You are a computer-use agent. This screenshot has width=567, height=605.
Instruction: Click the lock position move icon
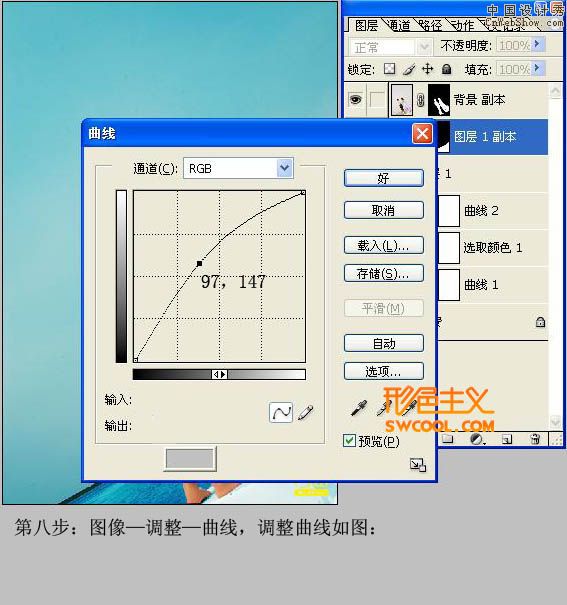pos(427,69)
